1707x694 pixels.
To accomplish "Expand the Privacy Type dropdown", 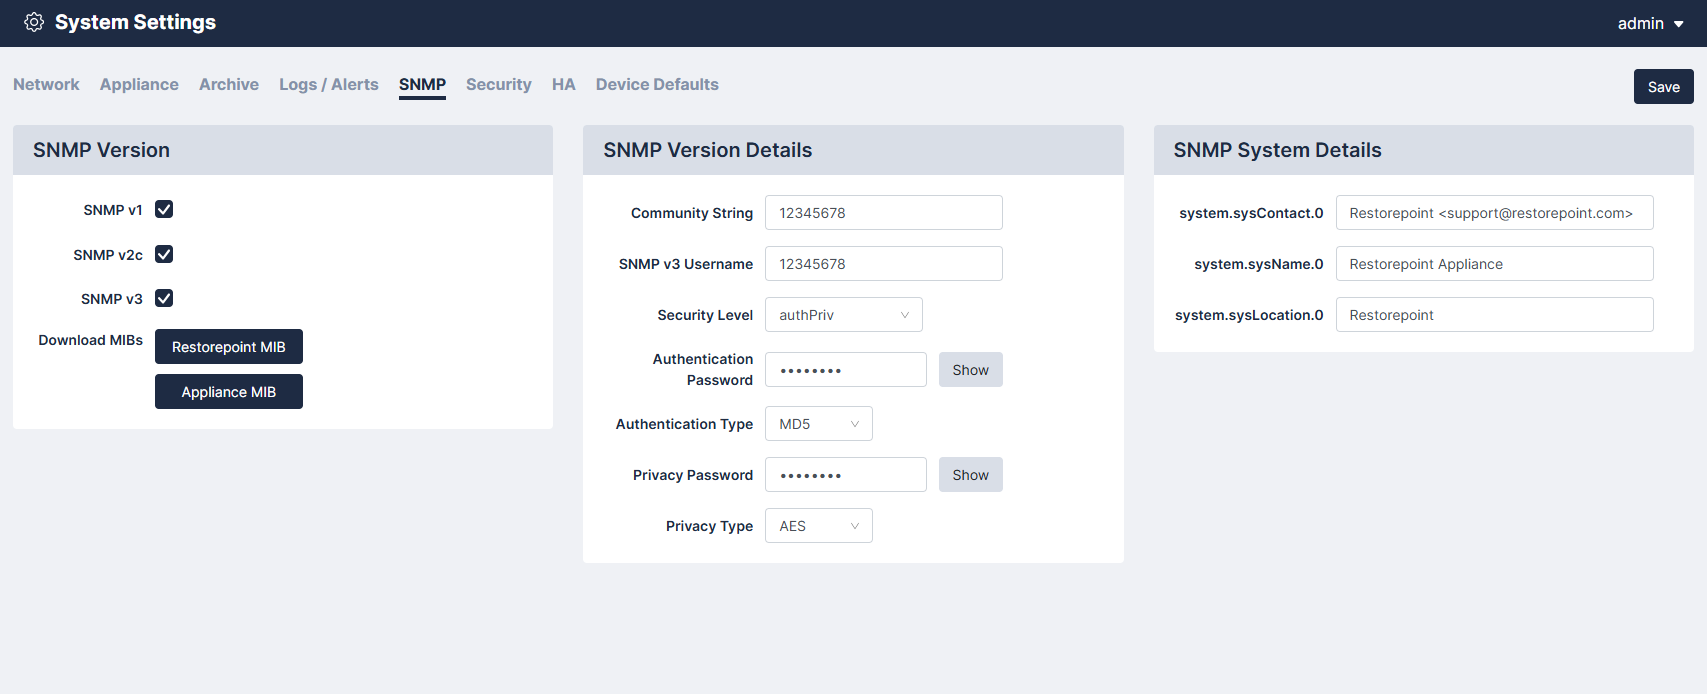I will tap(818, 526).
